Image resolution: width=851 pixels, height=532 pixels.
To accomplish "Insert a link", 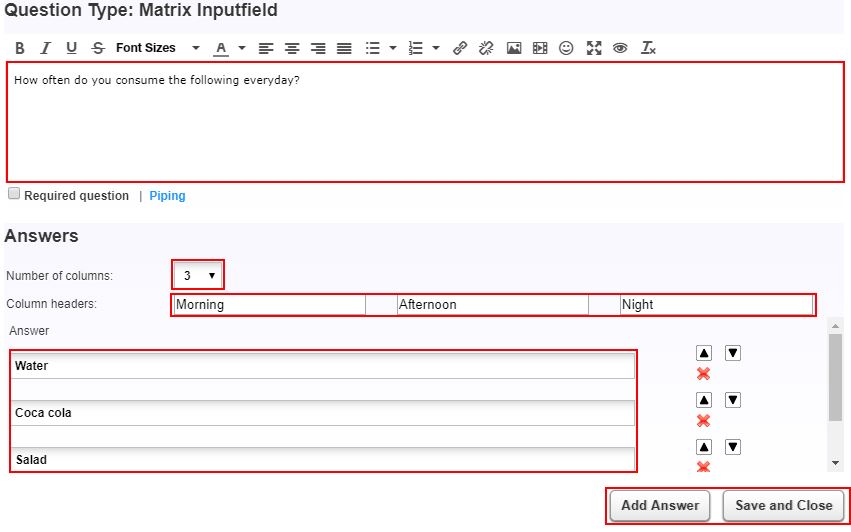I will coord(460,48).
